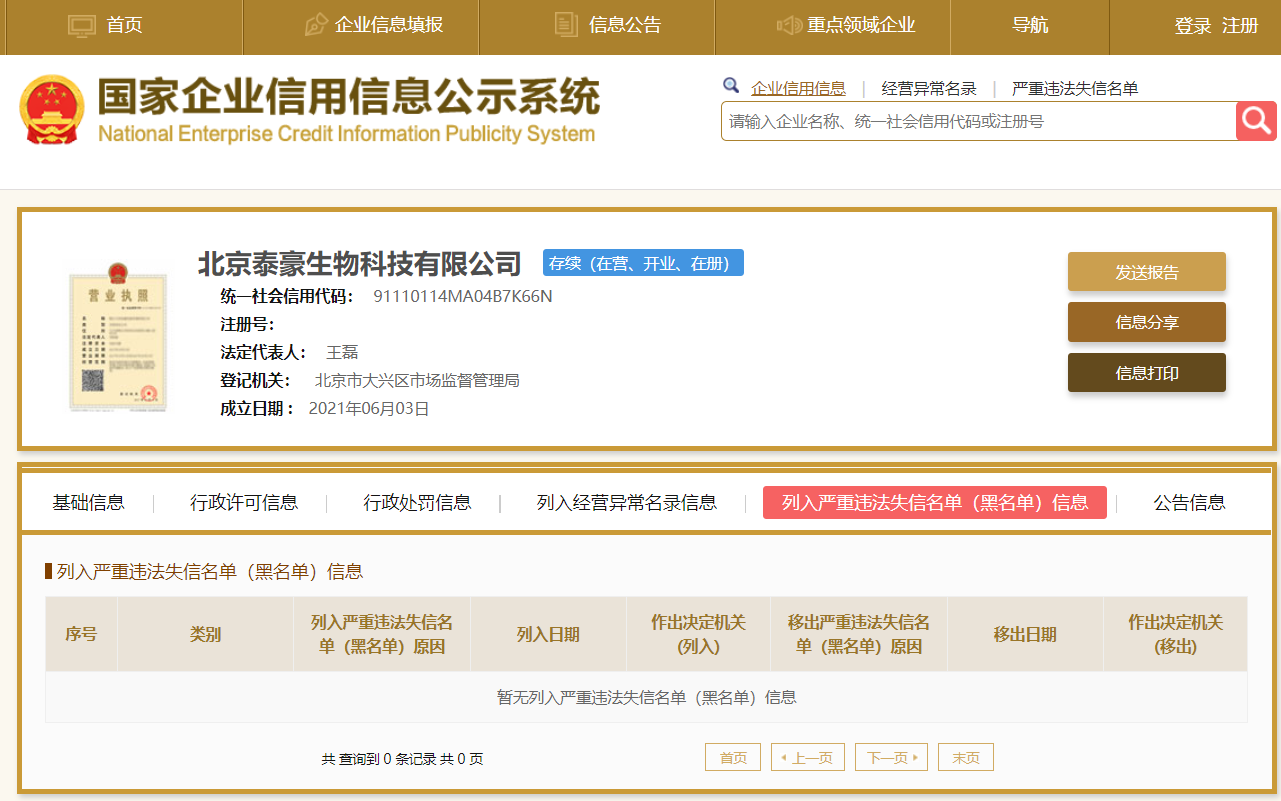
Task: Click the 下一页 pagination button
Action: click(x=891, y=758)
